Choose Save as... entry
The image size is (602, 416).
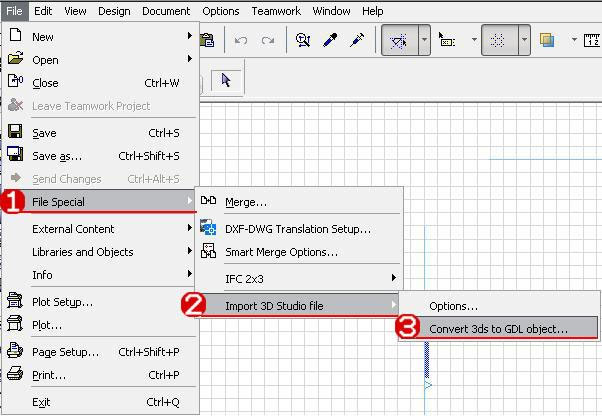[101, 156]
